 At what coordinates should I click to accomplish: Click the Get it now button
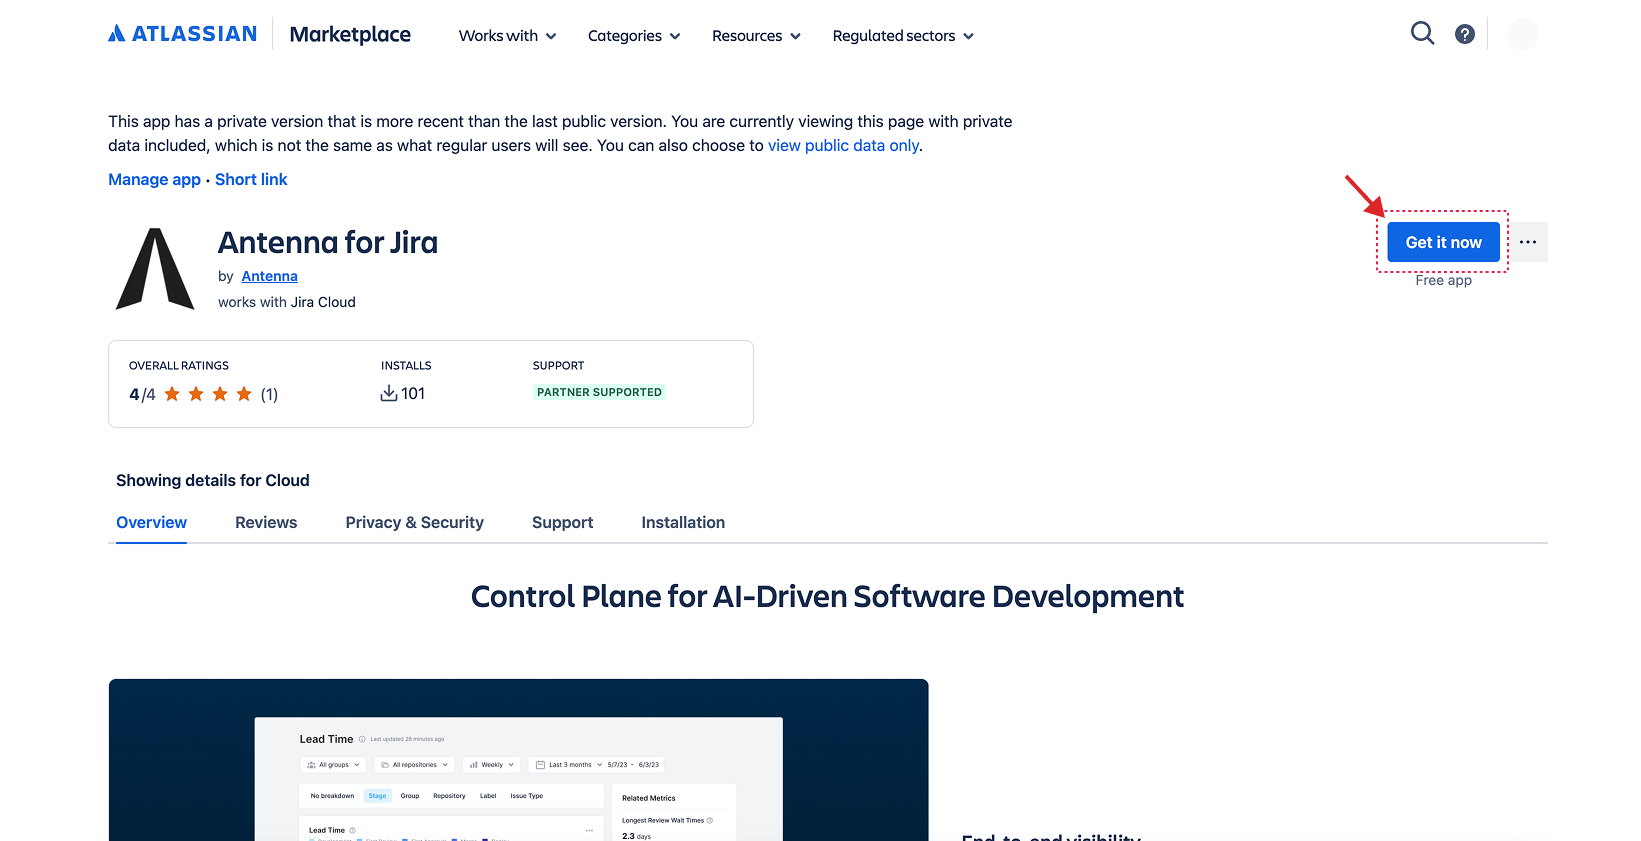click(x=1443, y=242)
